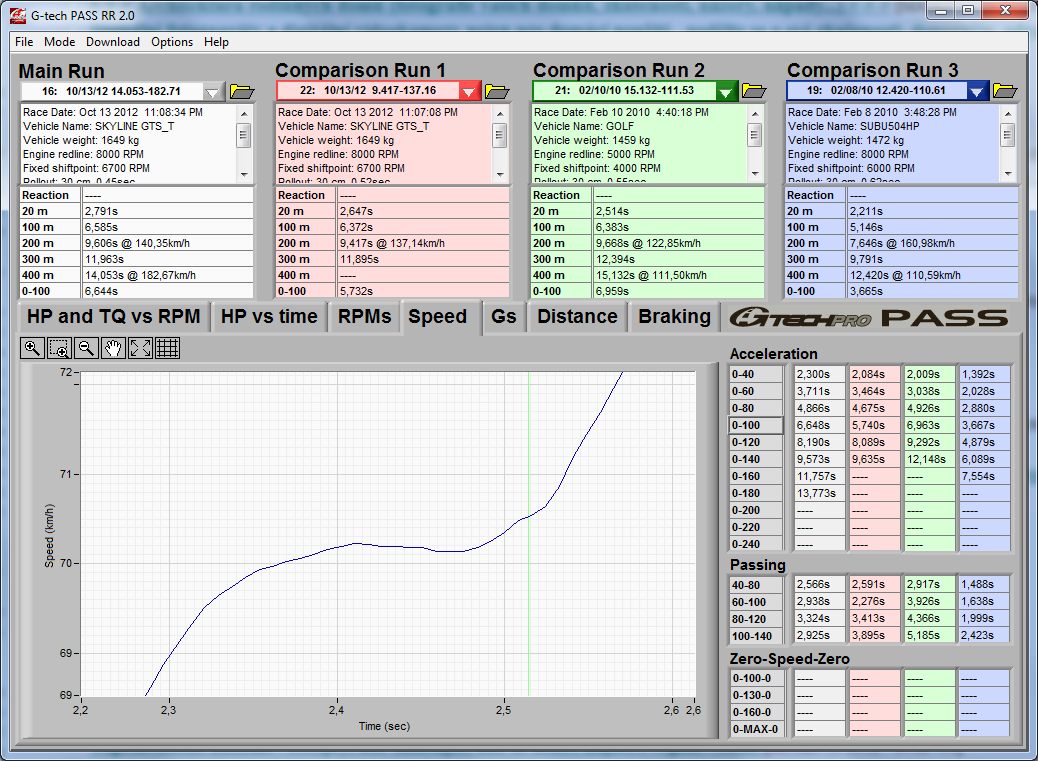Click Vehicle Name GOLF text in Run 2
The width and height of the screenshot is (1038, 761).
pyautogui.click(x=584, y=126)
